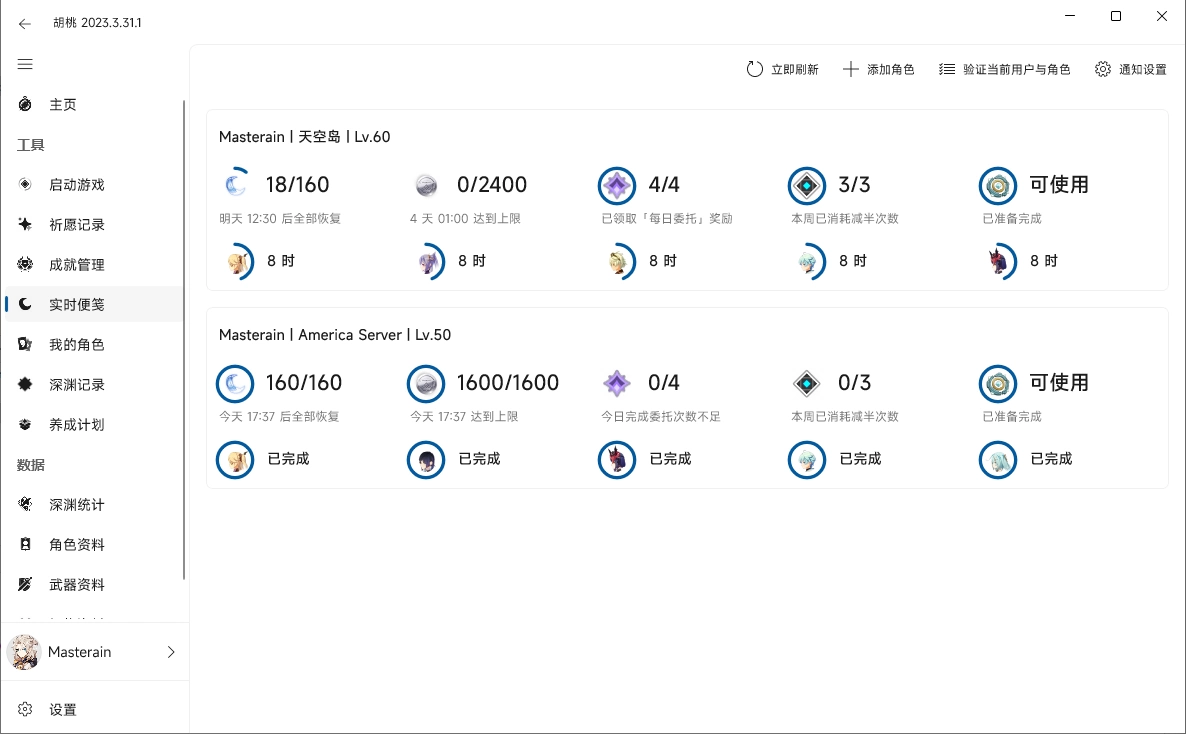The image size is (1186, 734).
Task: Open 通知设置 notification settings
Action: 1130,69
